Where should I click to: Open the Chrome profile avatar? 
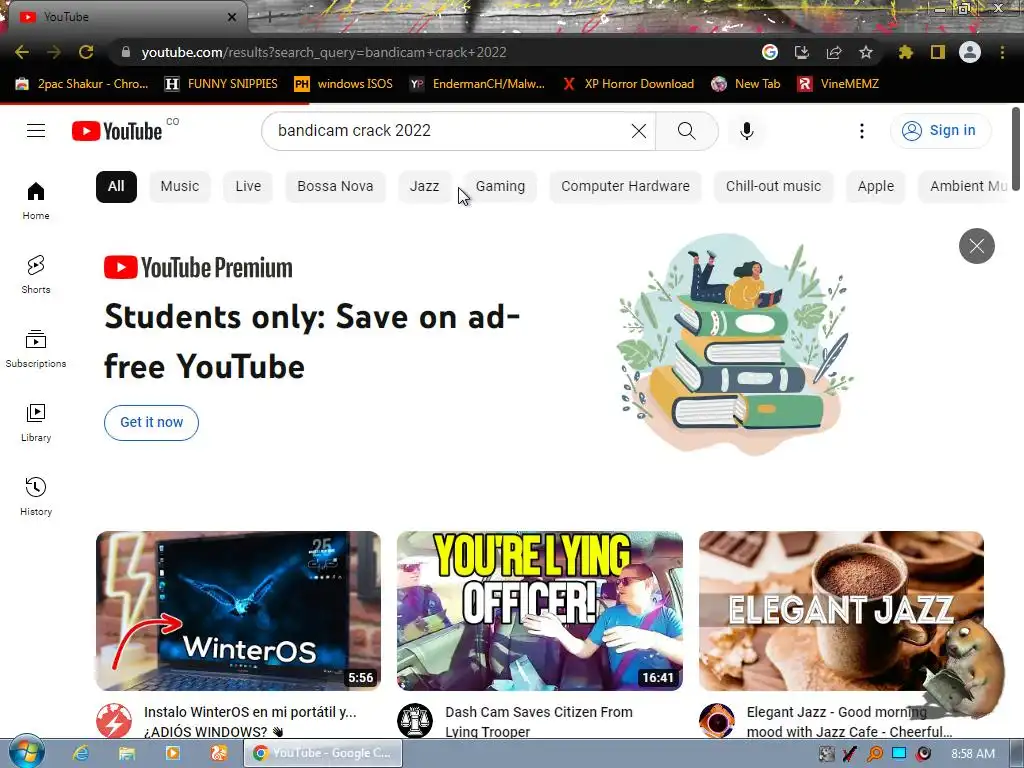969,52
